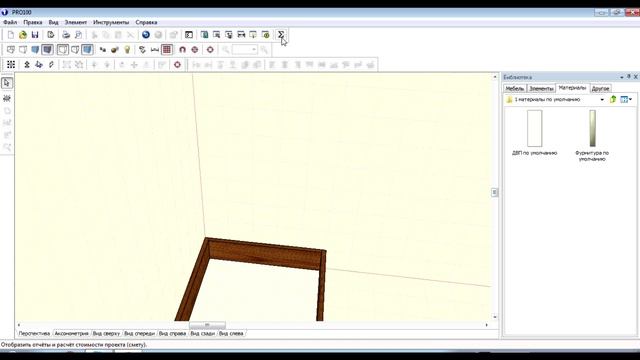Screen dimensions: 640x360
Task: Switch to the Вид справа tab
Action: (x=172, y=333)
